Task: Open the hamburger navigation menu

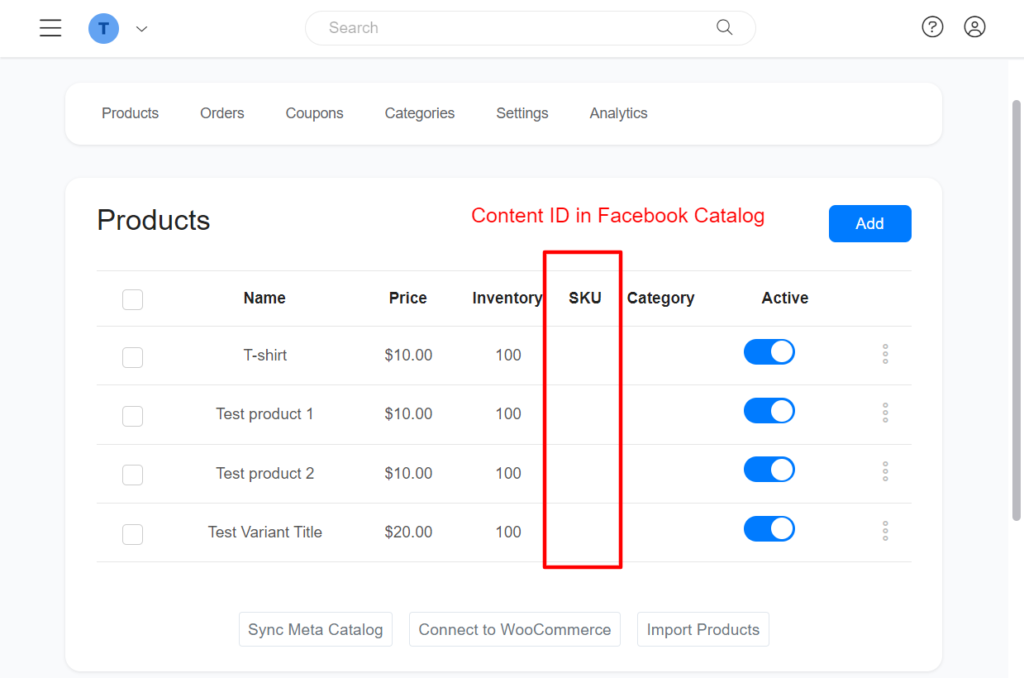Action: [x=51, y=28]
